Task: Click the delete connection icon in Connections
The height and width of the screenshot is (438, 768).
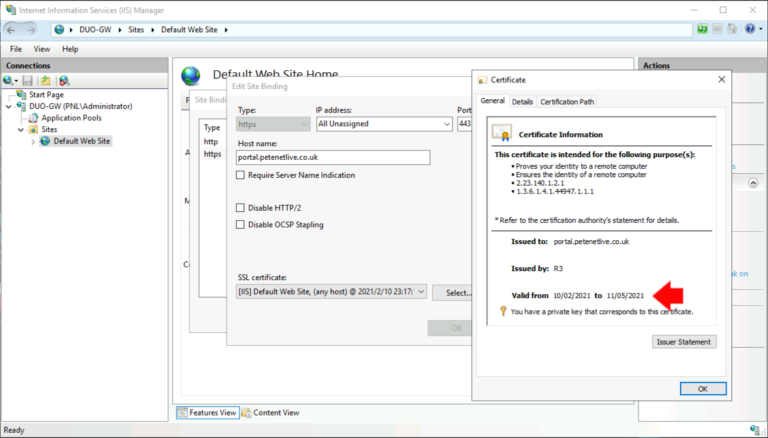Action: pos(64,80)
